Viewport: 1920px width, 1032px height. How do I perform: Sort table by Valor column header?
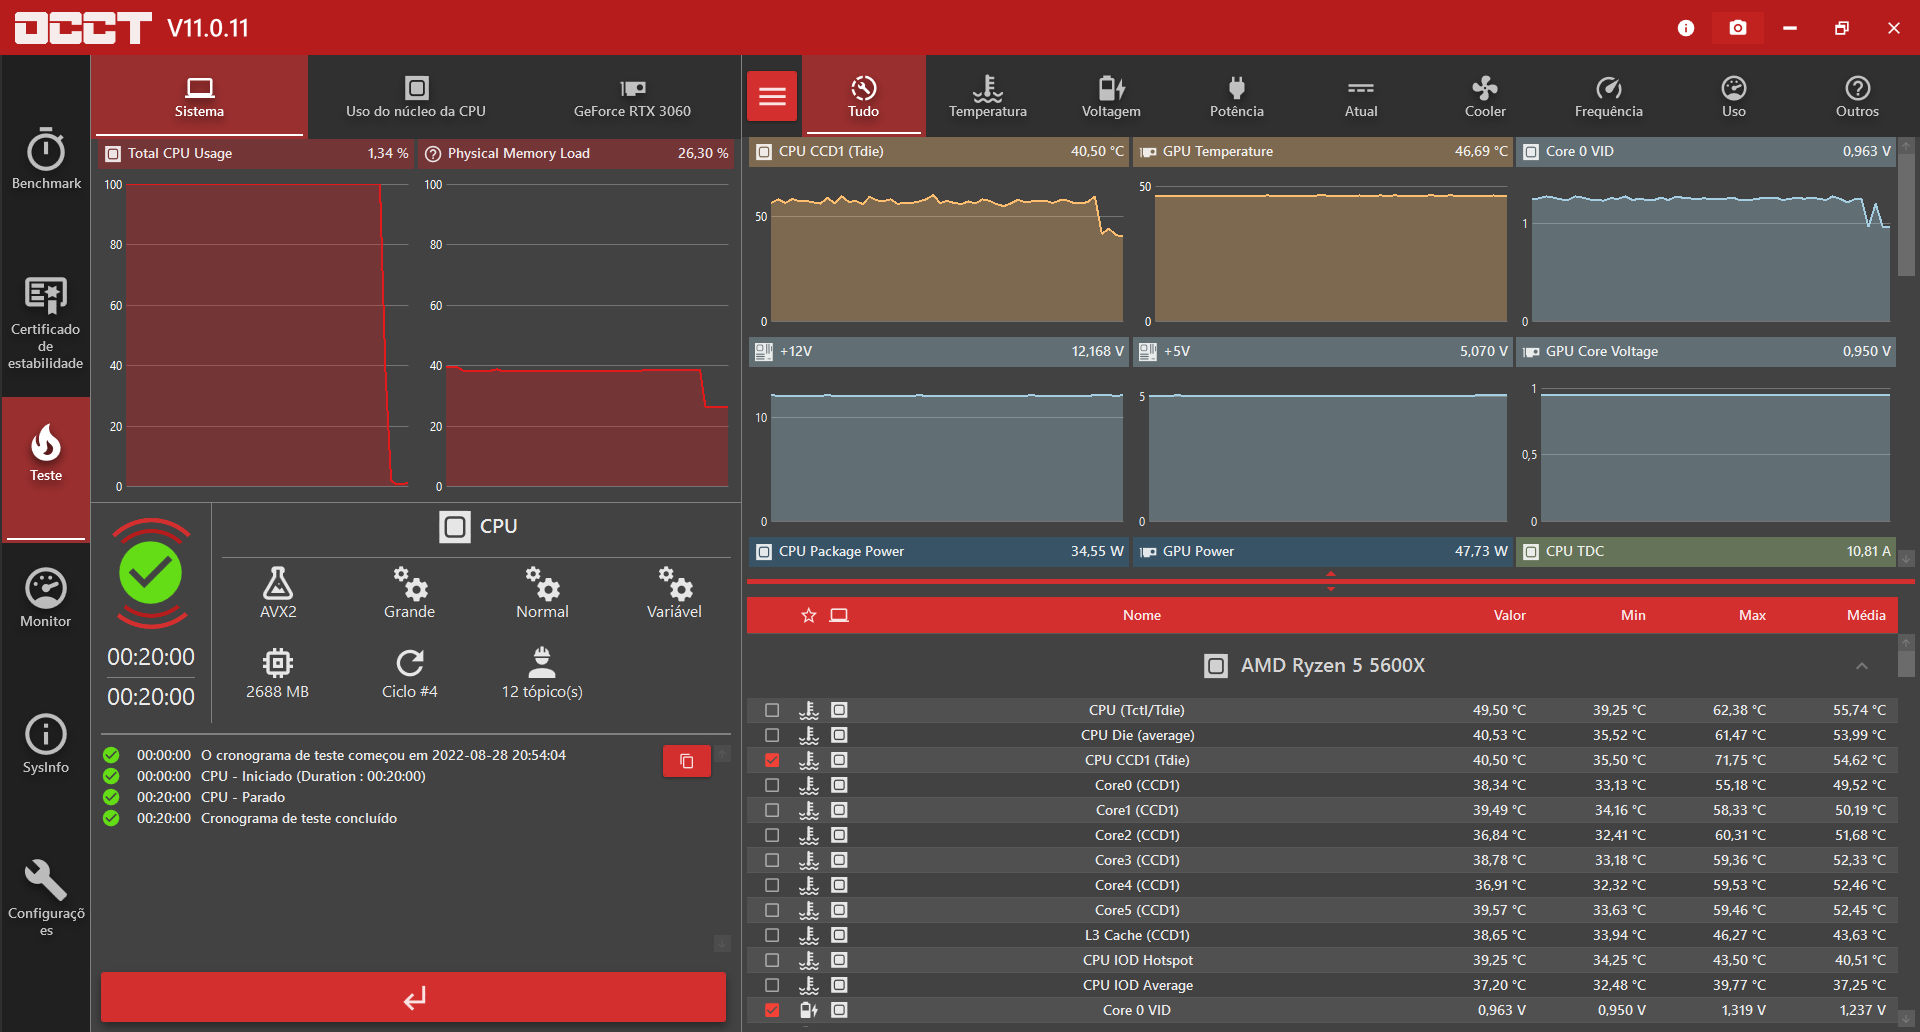pos(1510,615)
